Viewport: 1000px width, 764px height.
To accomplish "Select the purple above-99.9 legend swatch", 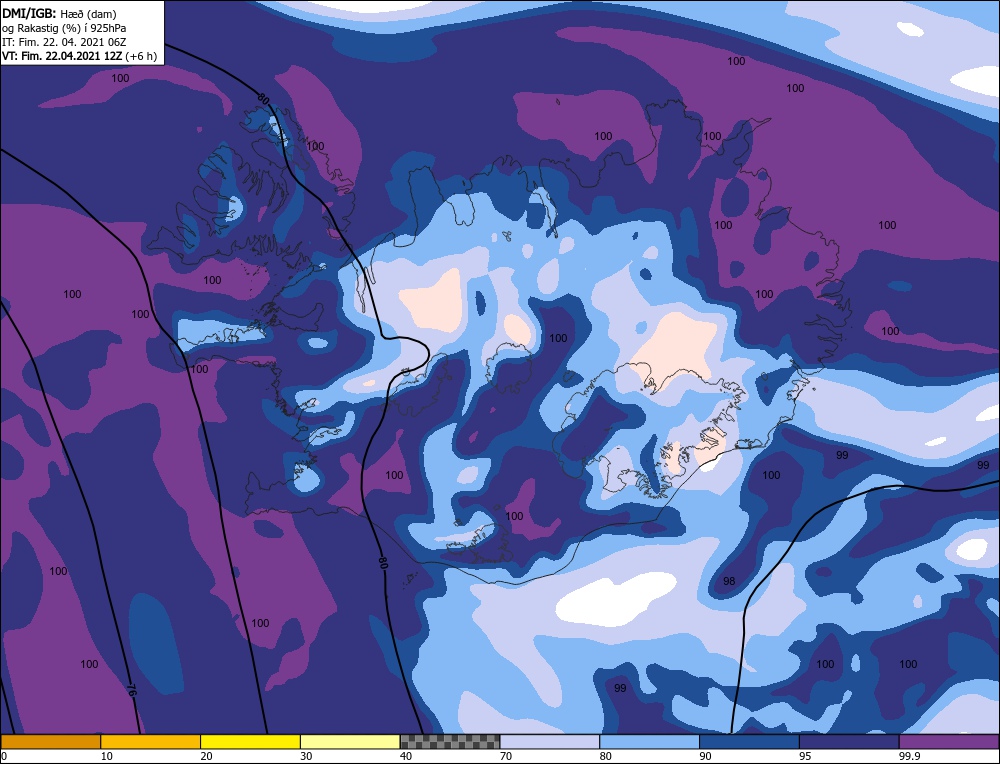I will click(949, 742).
